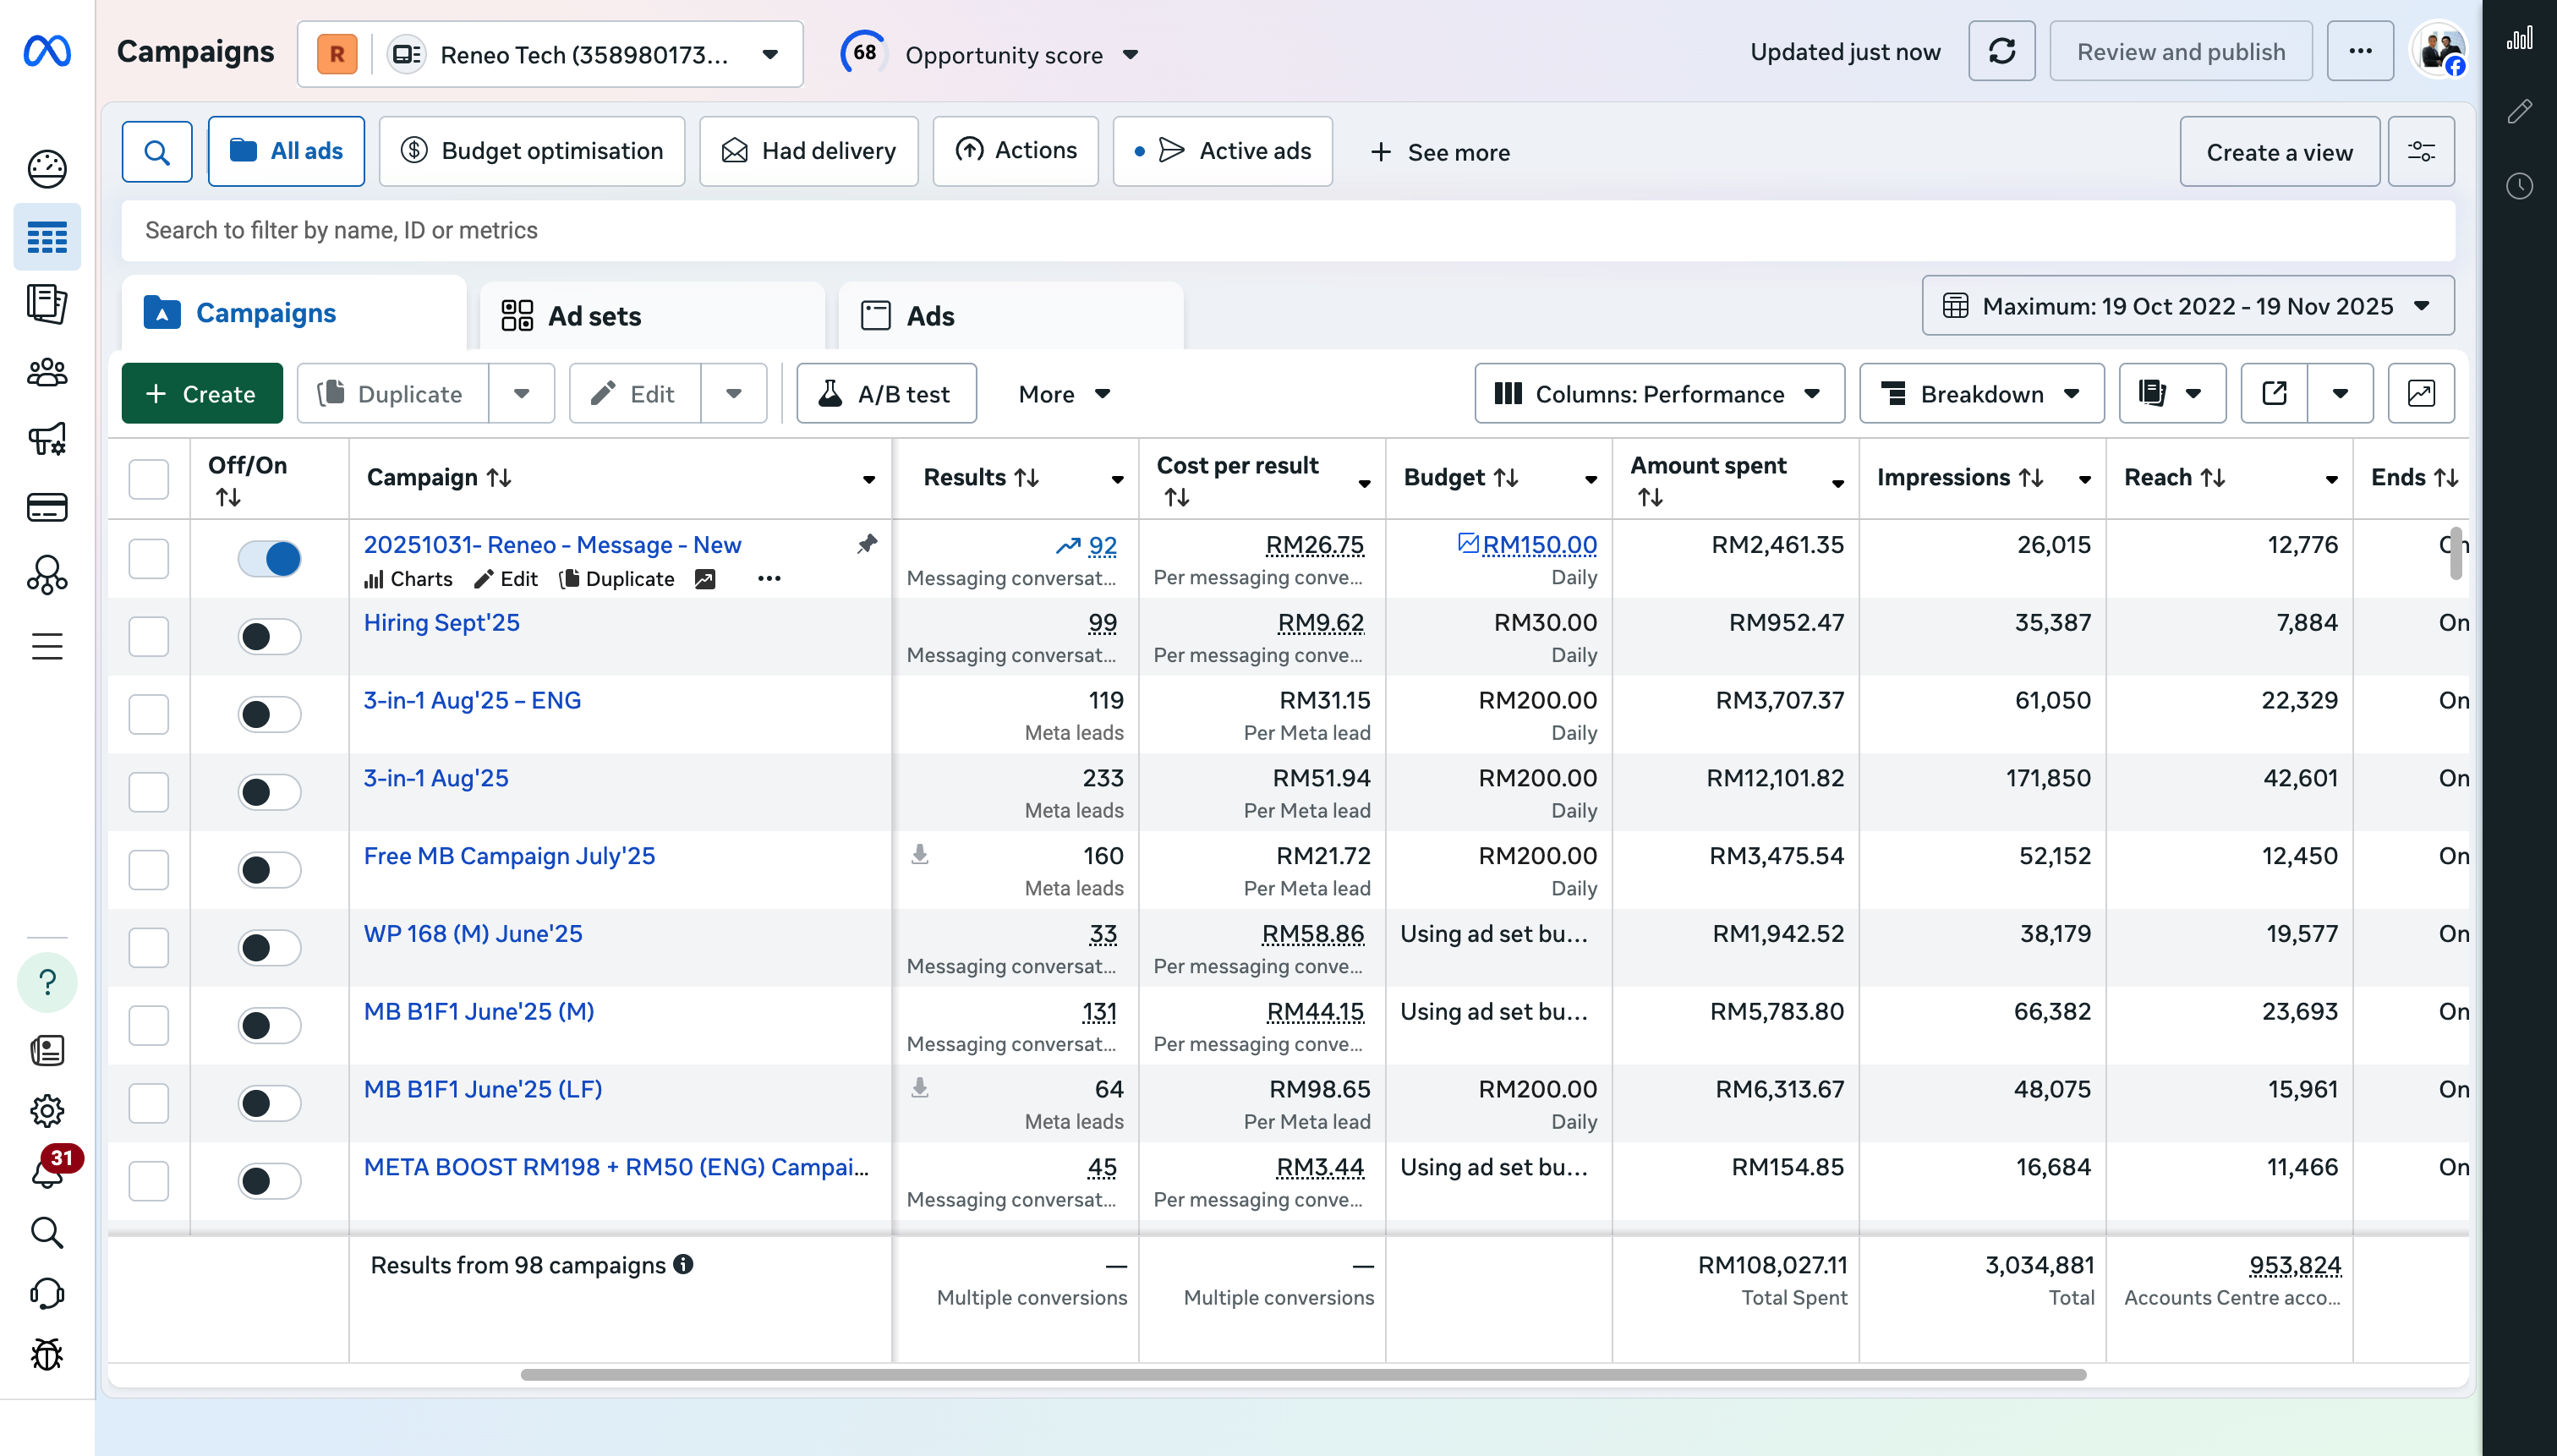Click the search magnifier button beside All ads

(157, 152)
